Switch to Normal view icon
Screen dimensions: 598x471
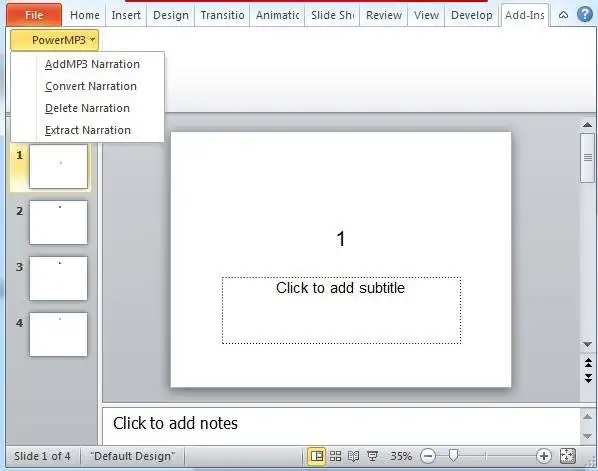coord(317,456)
